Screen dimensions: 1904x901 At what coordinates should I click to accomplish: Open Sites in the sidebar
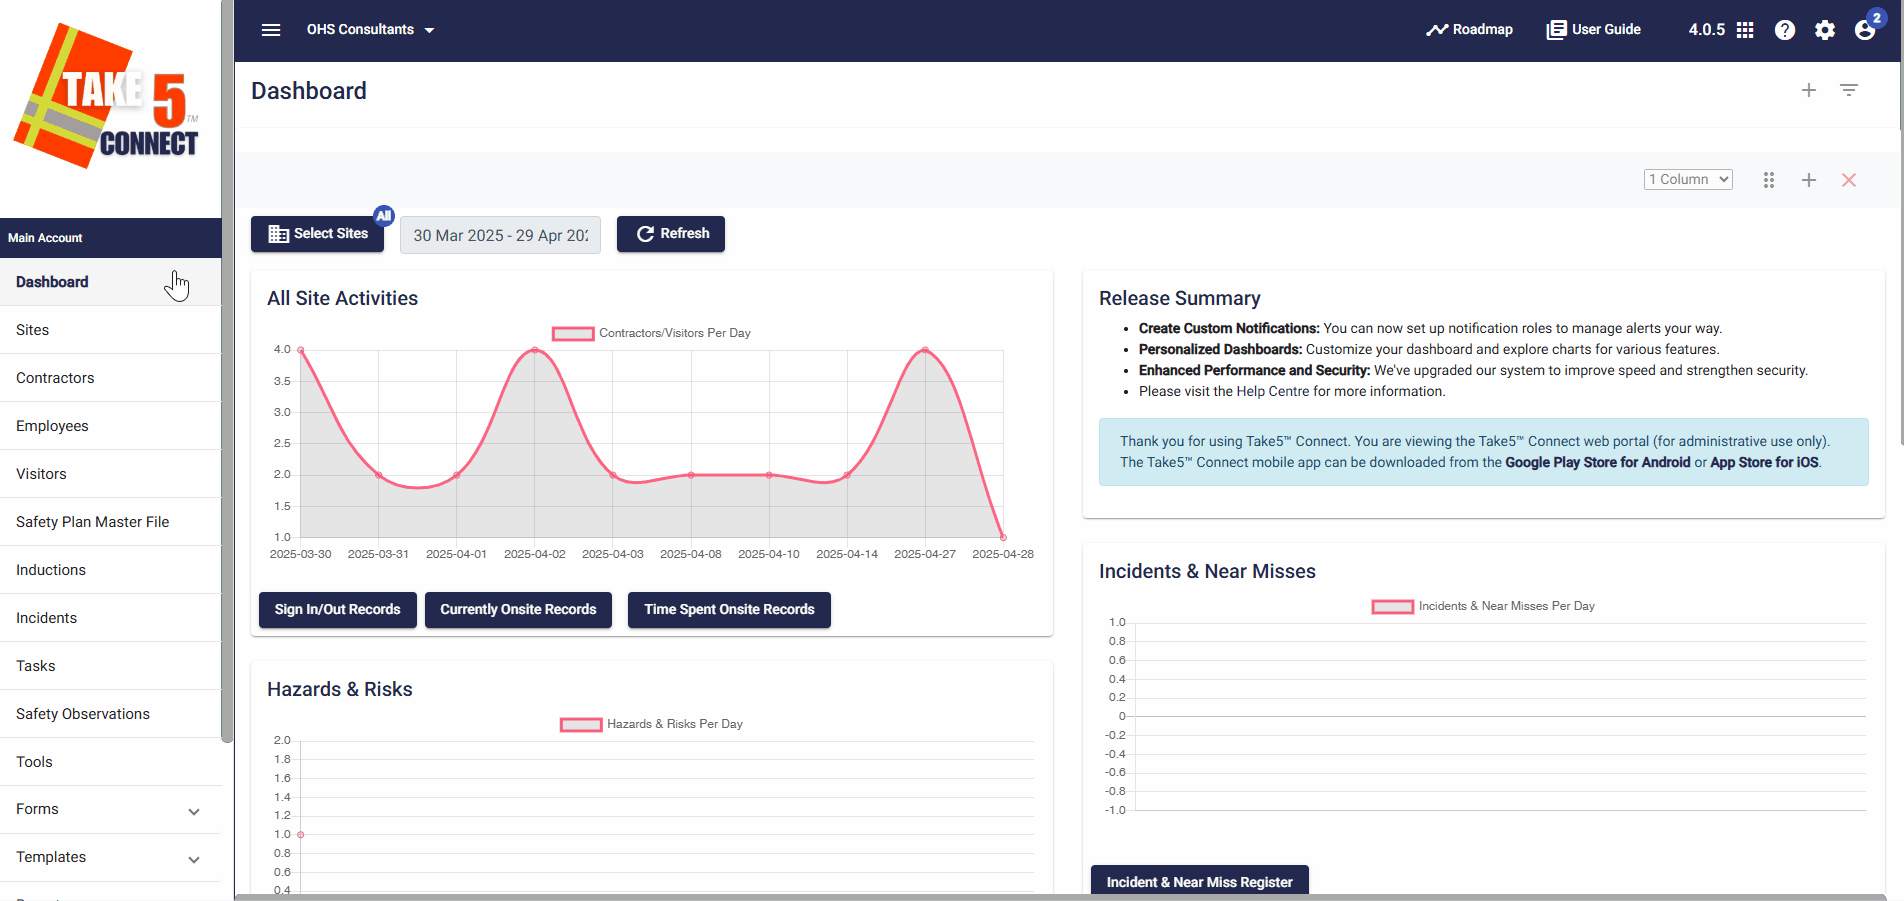(110, 330)
